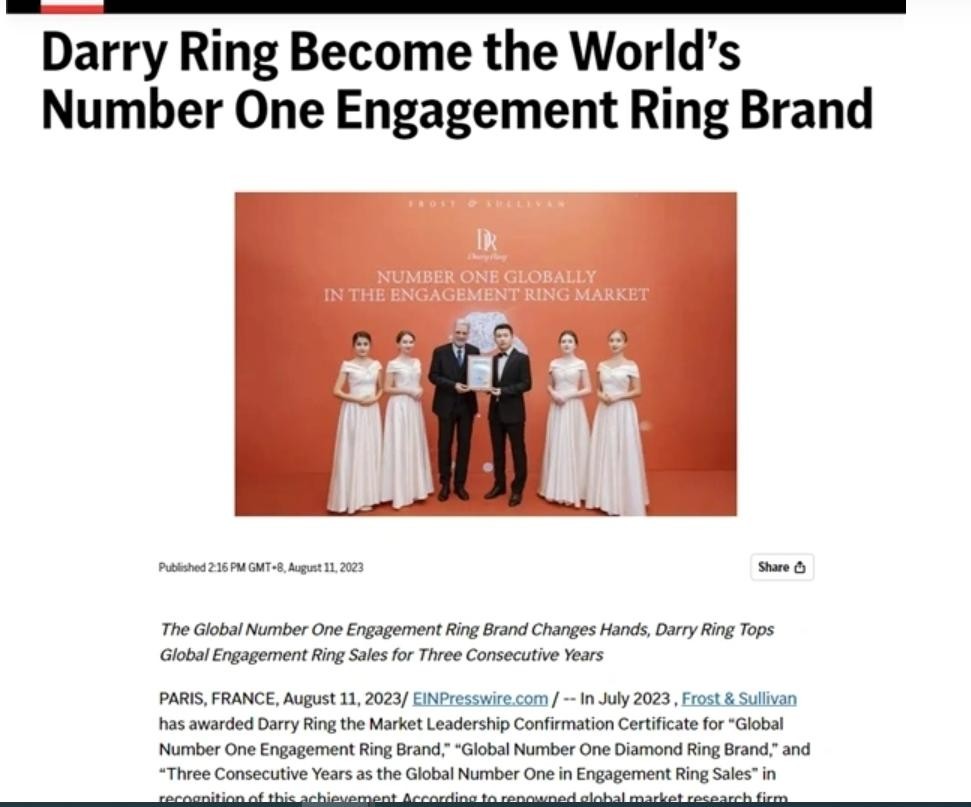Click the 'PARIS, FRANCE, August 11, 2023' dateline
Screen dimensions: 971x807
(x=280, y=699)
